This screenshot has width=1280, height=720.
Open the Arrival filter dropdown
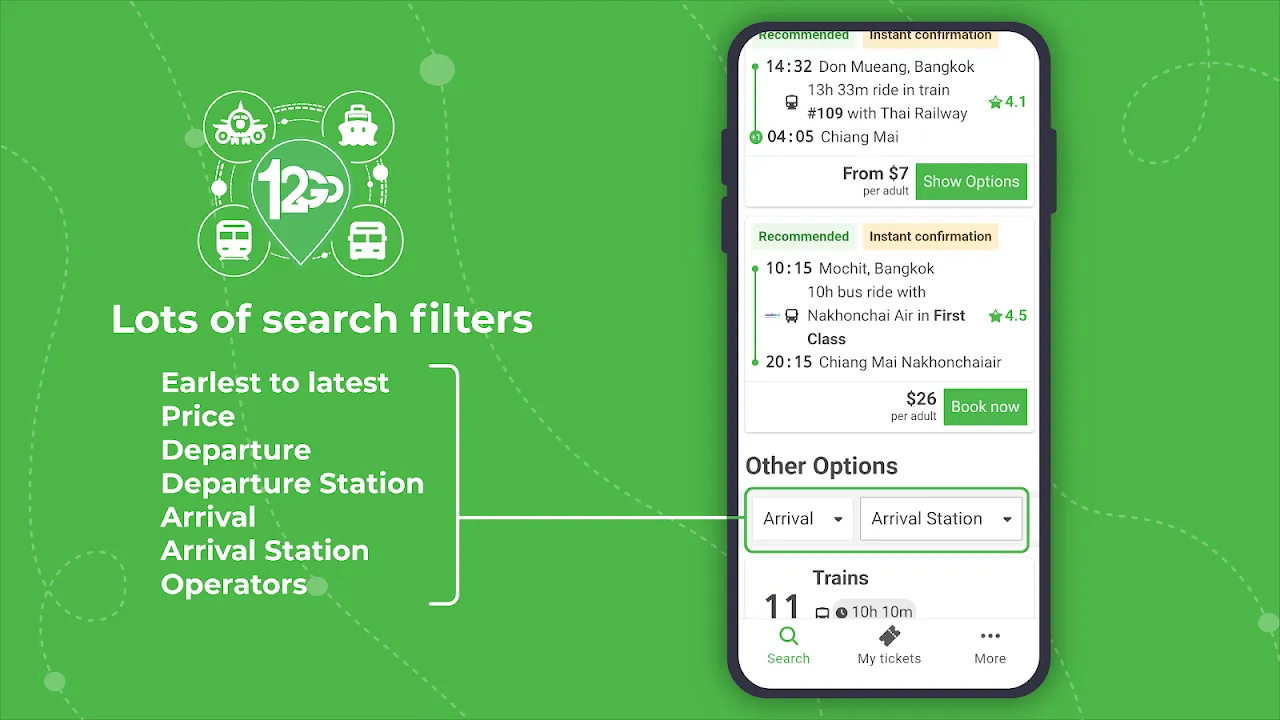[803, 519]
